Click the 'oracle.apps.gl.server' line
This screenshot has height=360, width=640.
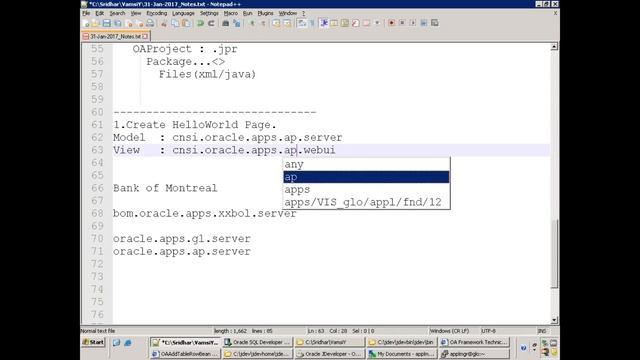[x=182, y=238]
